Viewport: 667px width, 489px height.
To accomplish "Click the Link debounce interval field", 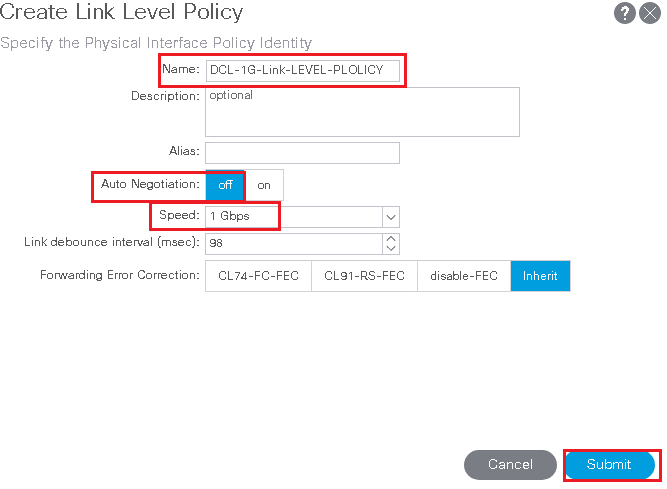I will (x=294, y=244).
